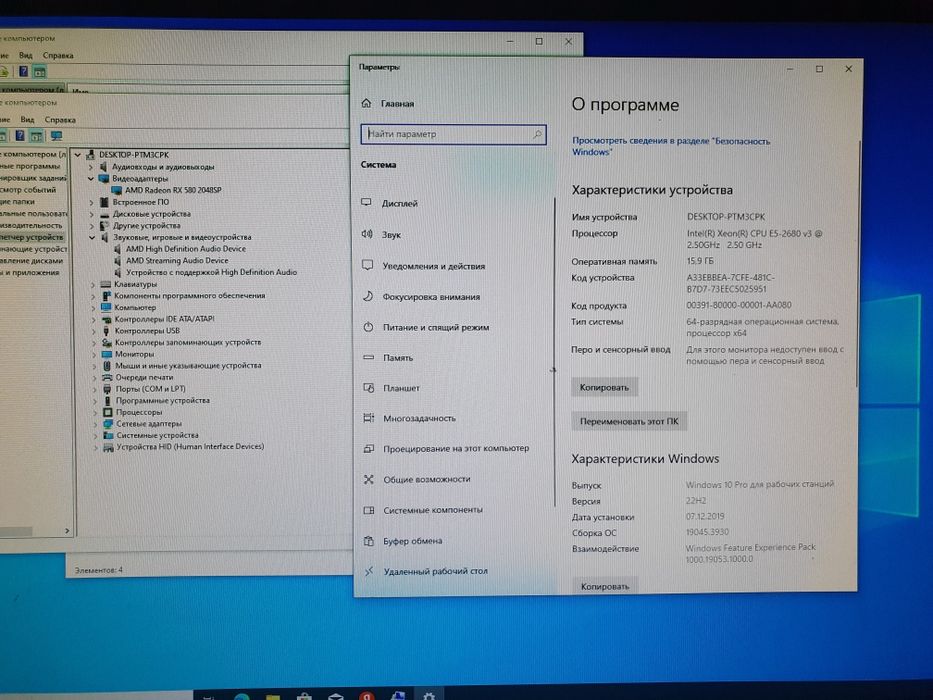This screenshot has width=933, height=700.
Task: Expand the Дисковые устройства node
Action: click(x=92, y=214)
